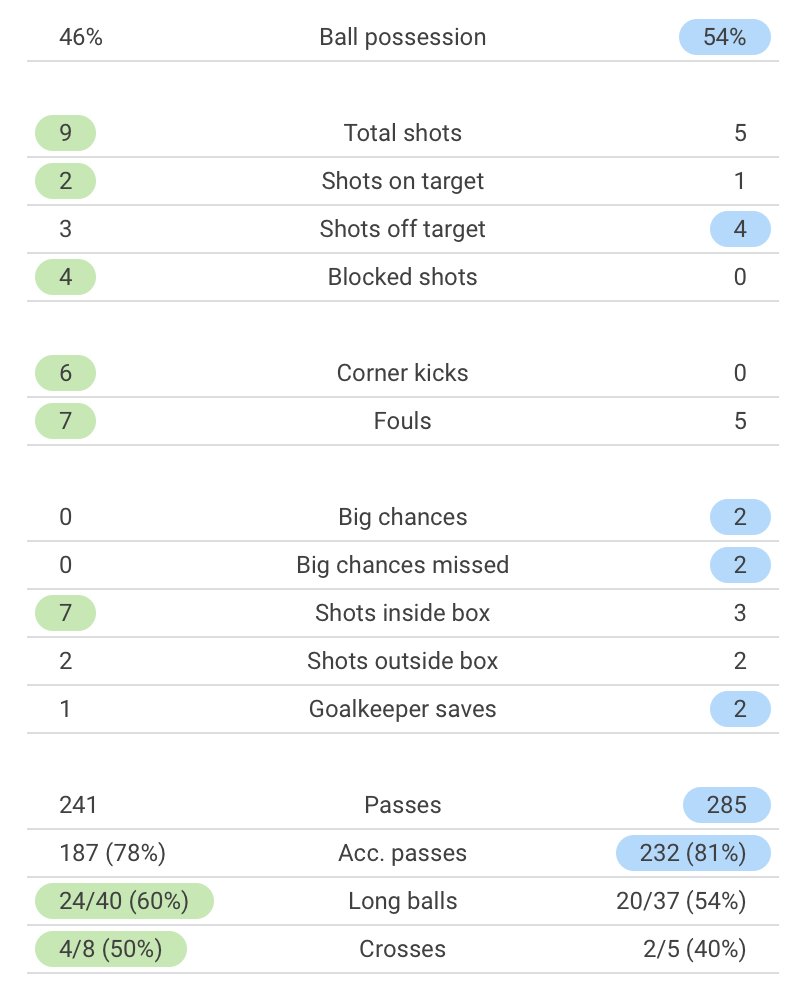Click the Acc. passes label
This screenshot has height=988, width=808.
point(403,853)
